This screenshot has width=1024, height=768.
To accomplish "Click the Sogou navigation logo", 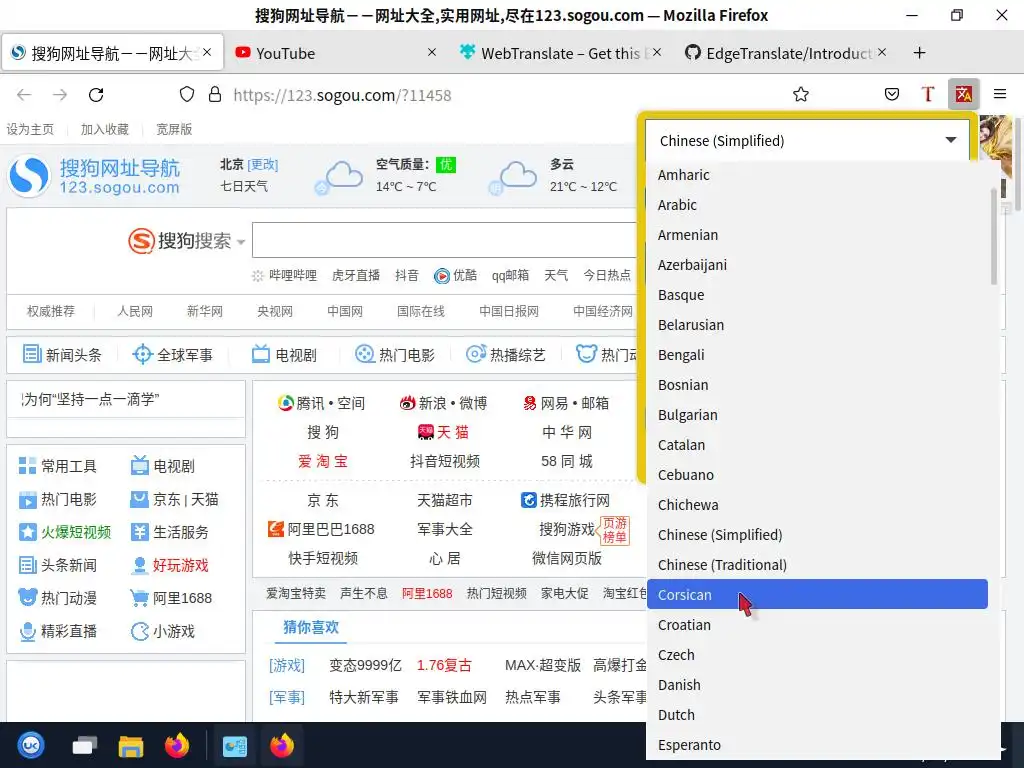I will point(94,176).
